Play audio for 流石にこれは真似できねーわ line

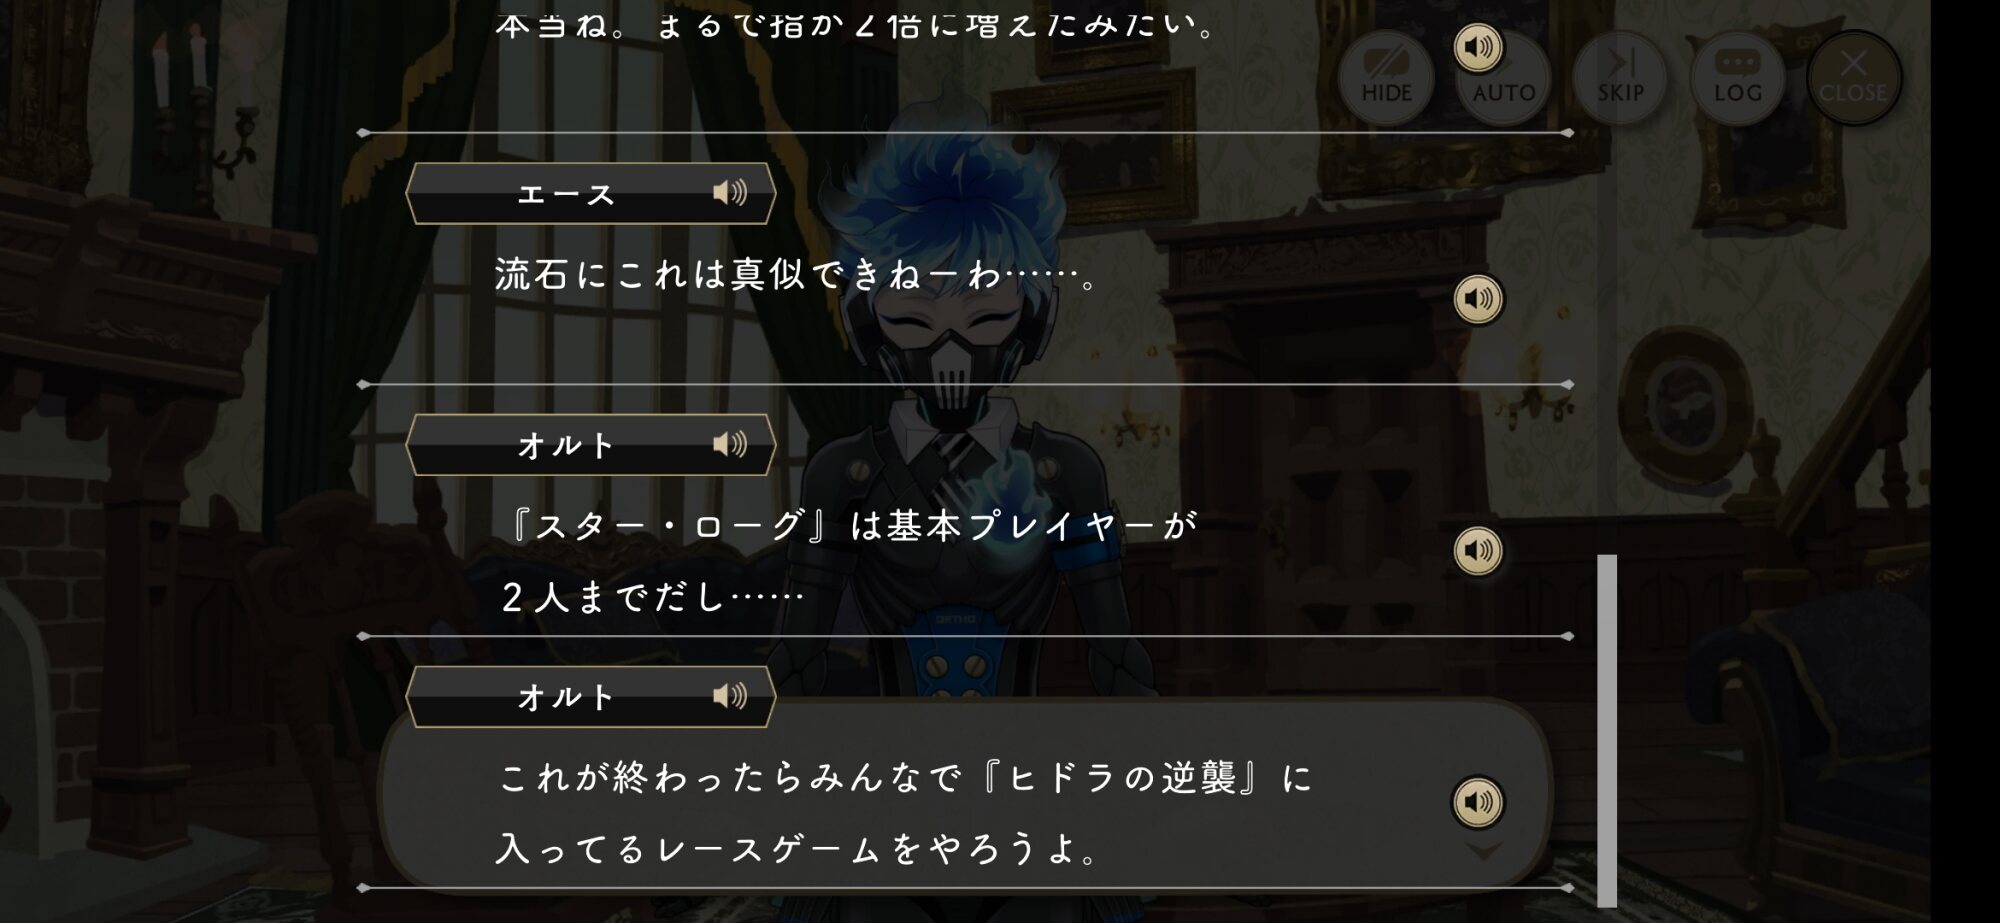[x=1478, y=299]
